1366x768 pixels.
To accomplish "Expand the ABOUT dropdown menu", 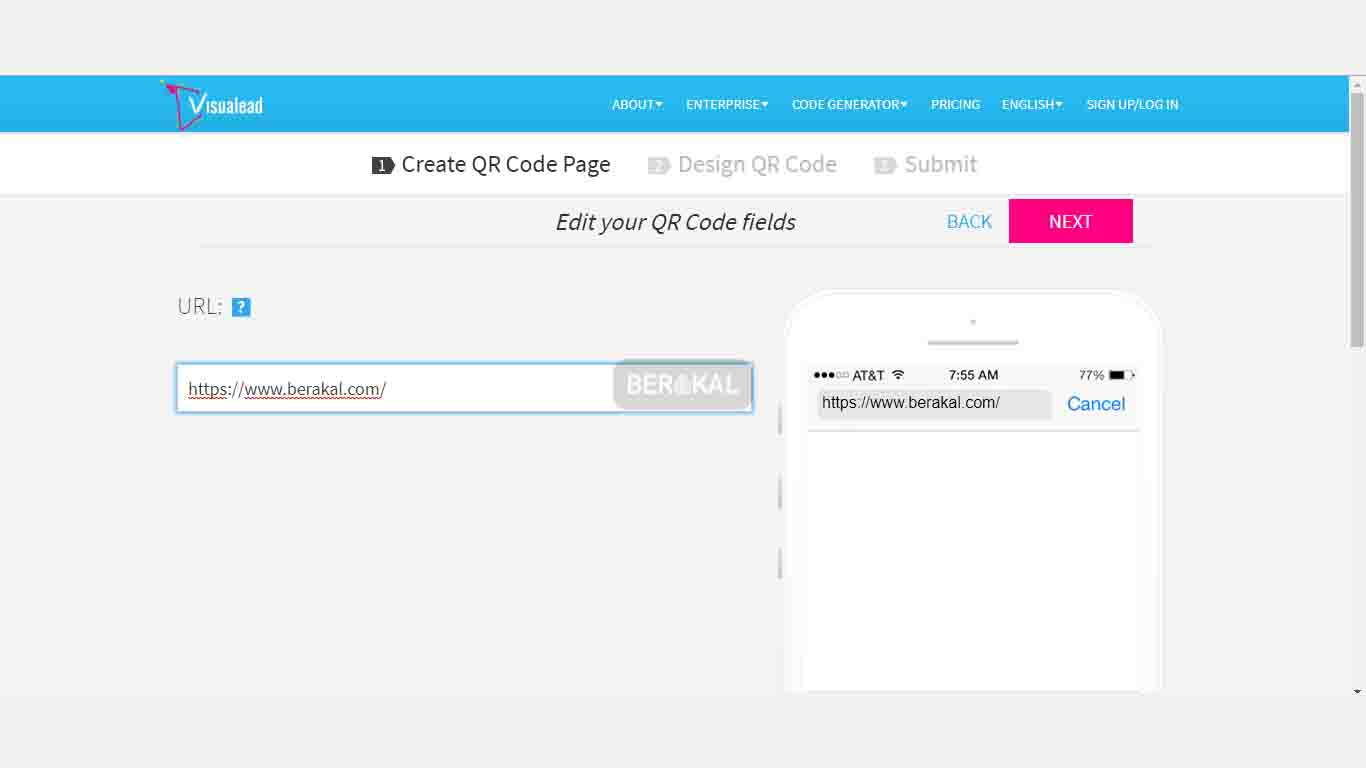I will [x=637, y=104].
